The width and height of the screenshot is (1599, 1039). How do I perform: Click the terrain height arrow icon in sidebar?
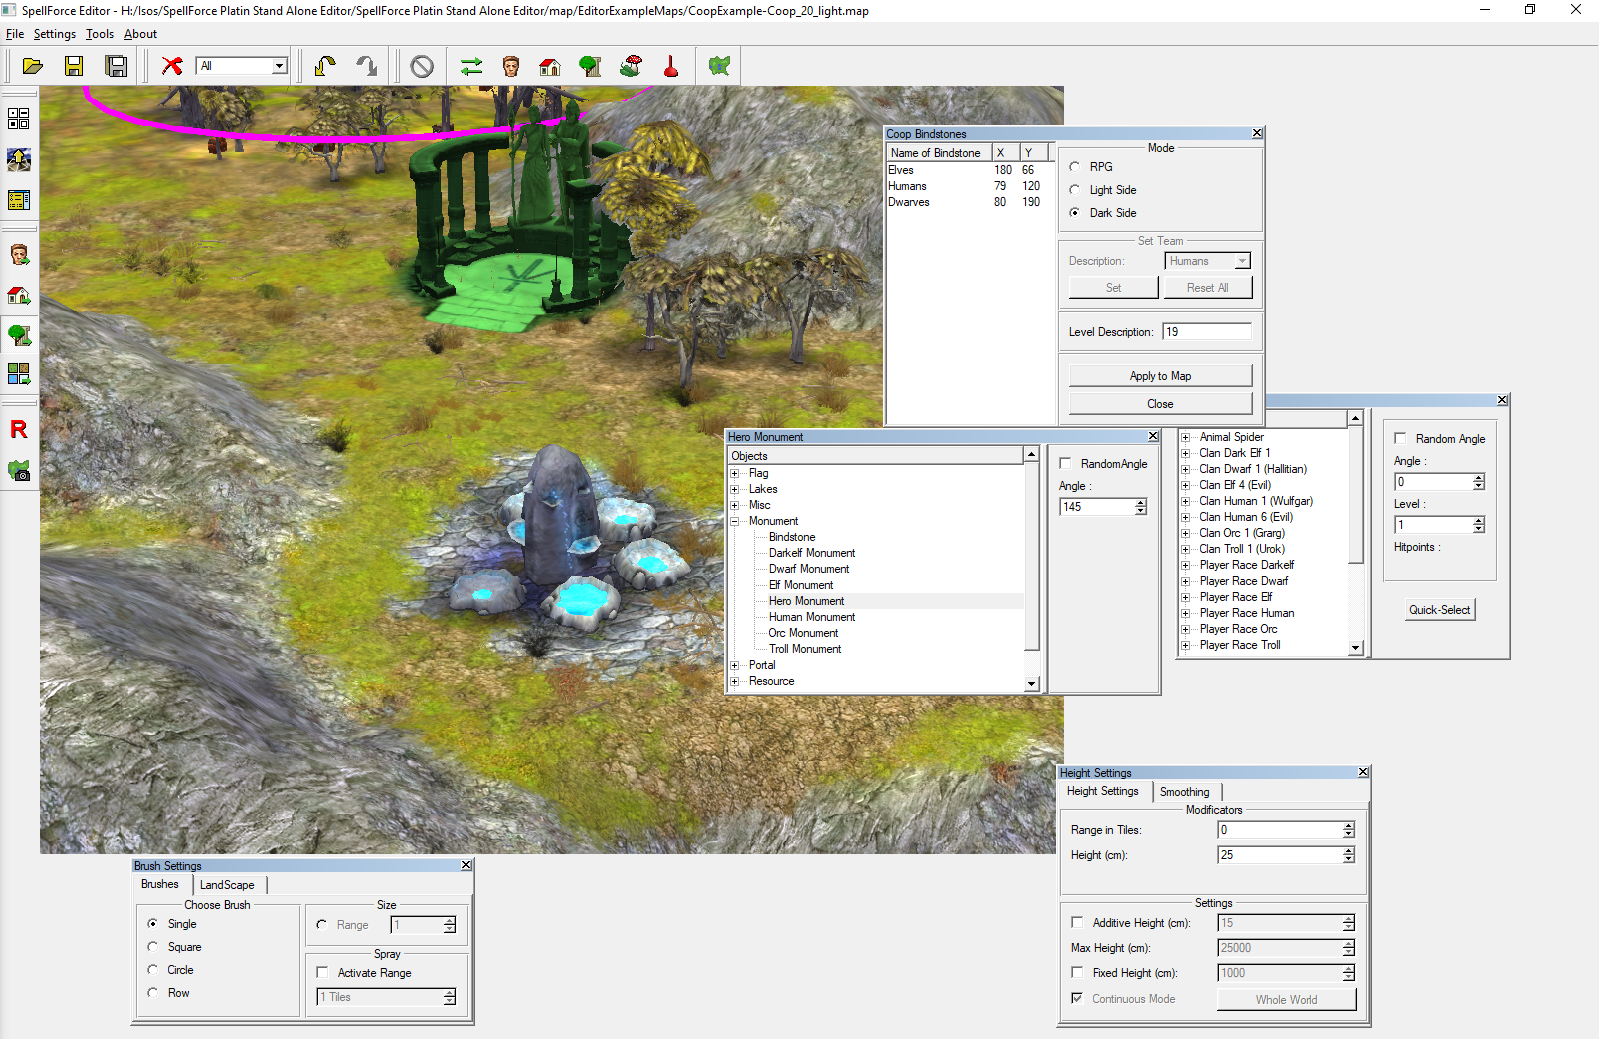point(19,159)
